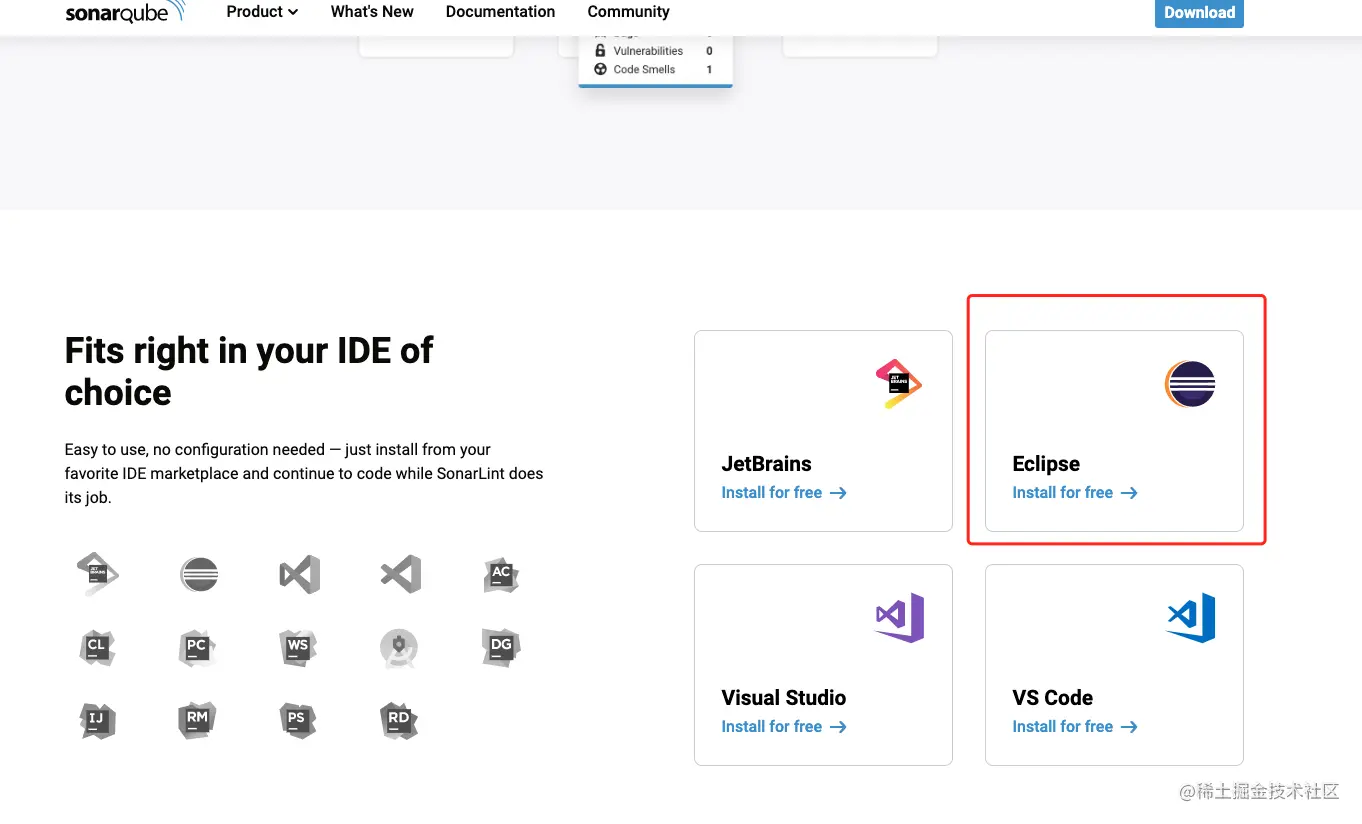
Task: Click the PyCharm (PC) icon
Action: coord(199,647)
